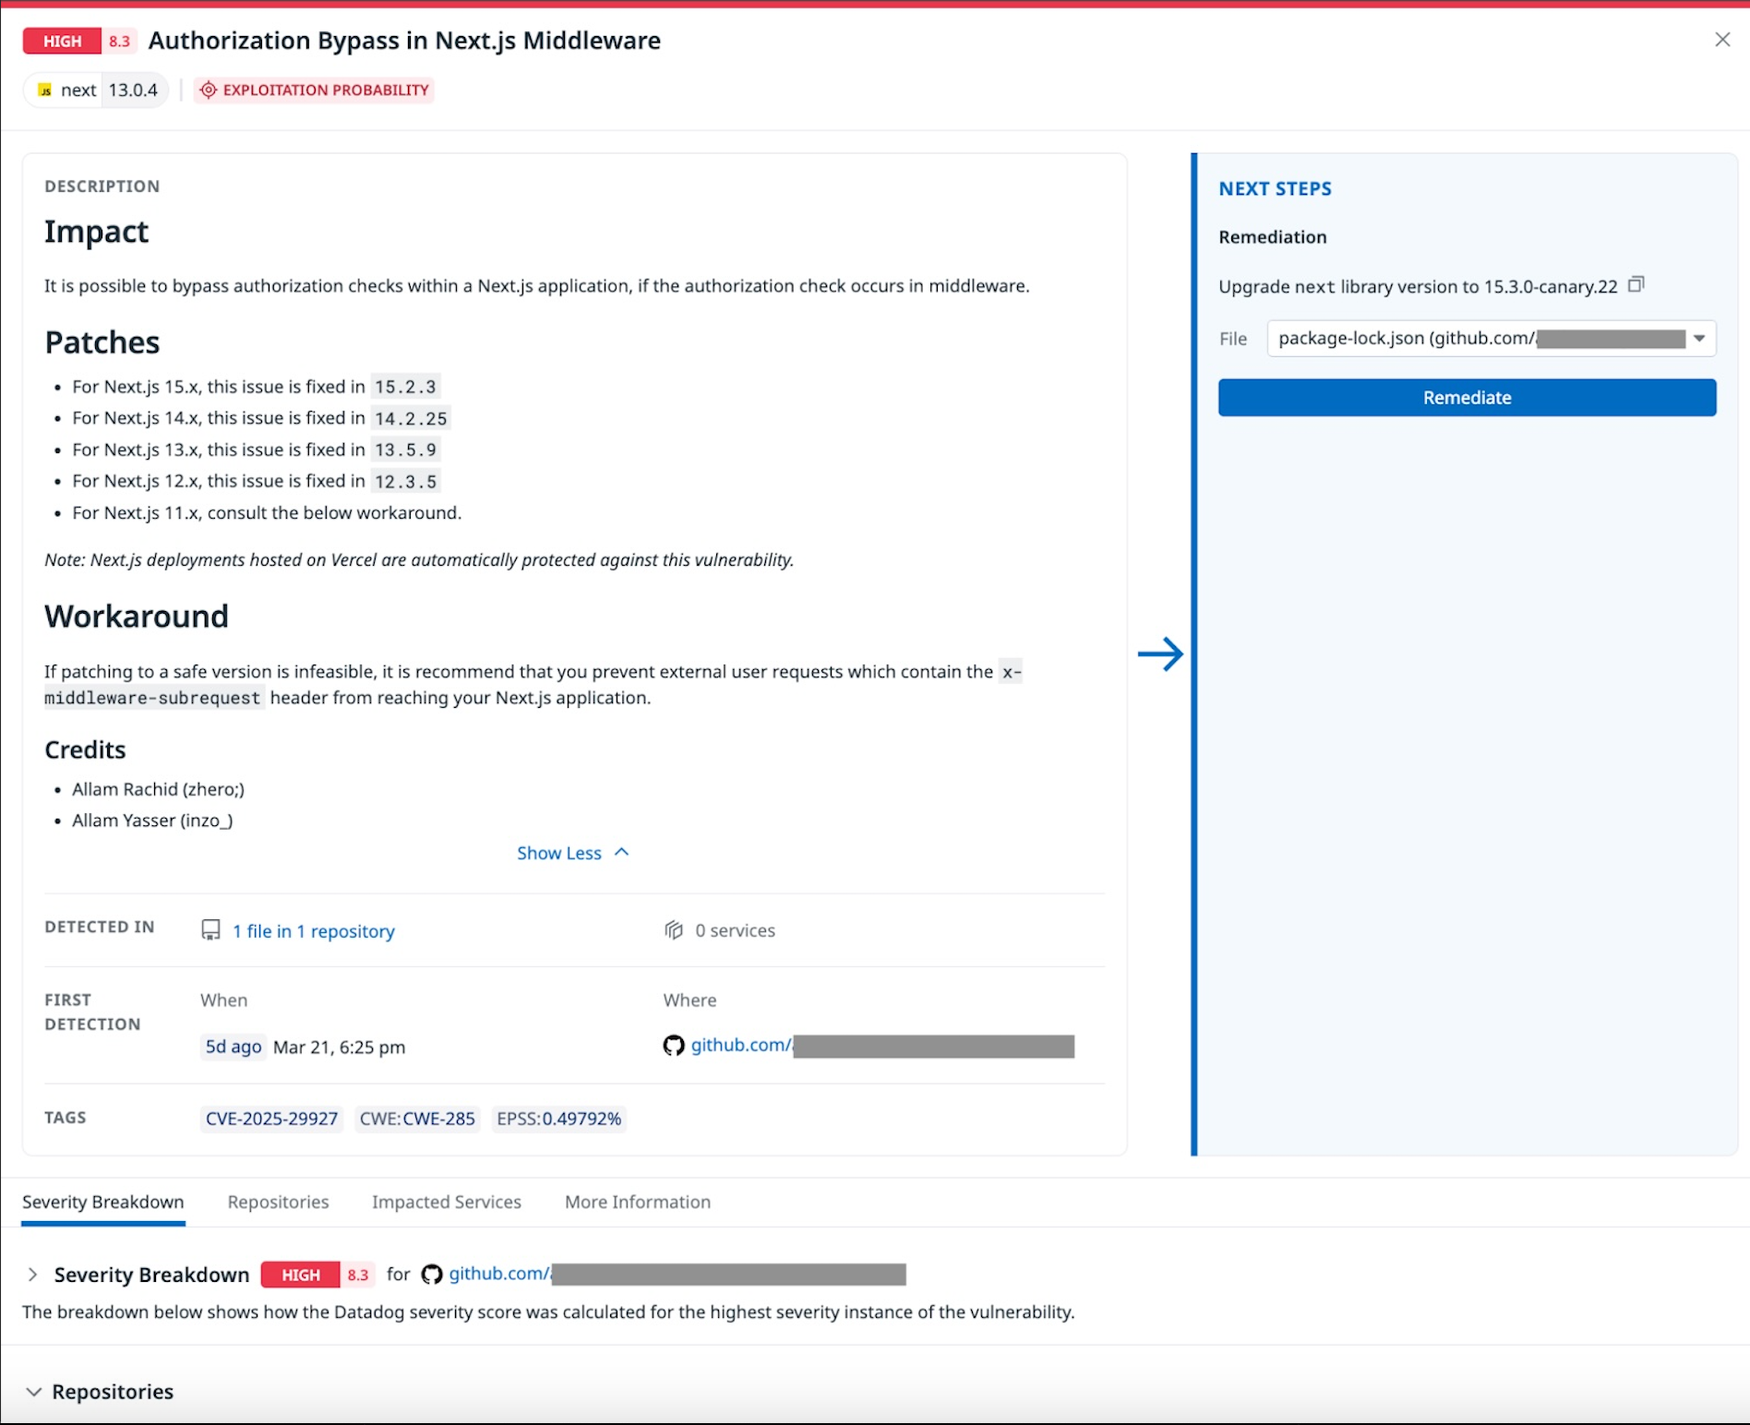Open the 1 file in 1 repository link
This screenshot has width=1750, height=1425.
click(x=313, y=931)
